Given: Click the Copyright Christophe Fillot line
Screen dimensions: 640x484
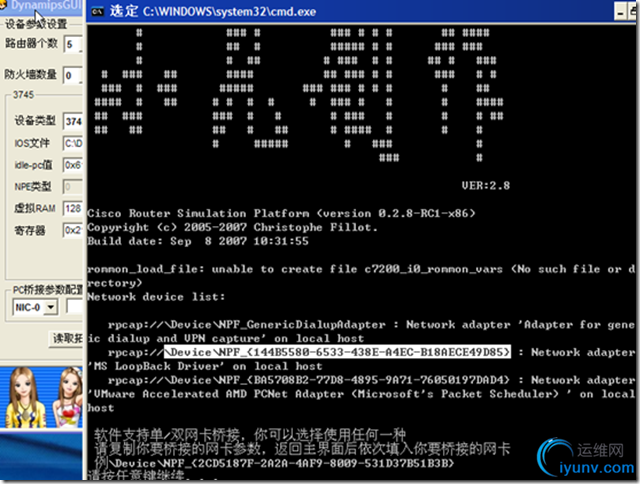Looking at the screenshot, I should (x=232, y=227).
